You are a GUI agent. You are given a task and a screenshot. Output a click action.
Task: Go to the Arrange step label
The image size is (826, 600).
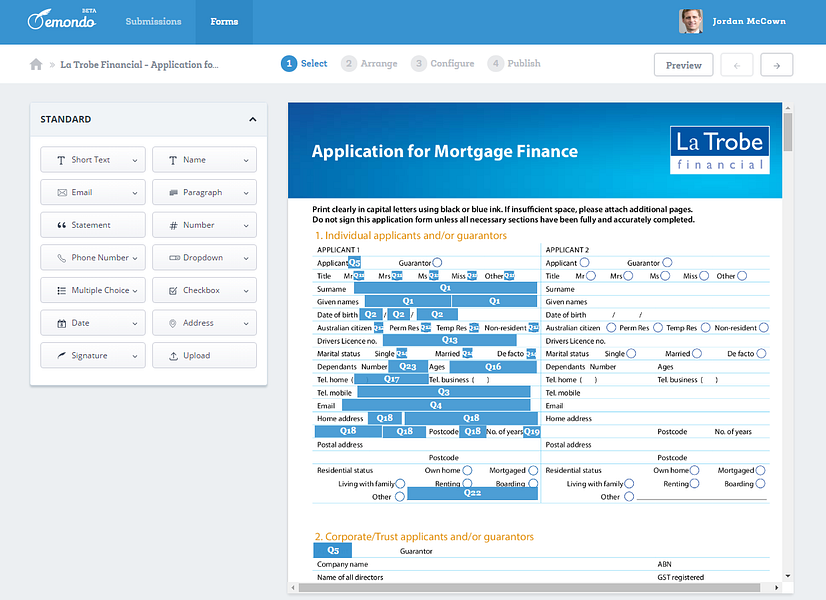pos(379,64)
